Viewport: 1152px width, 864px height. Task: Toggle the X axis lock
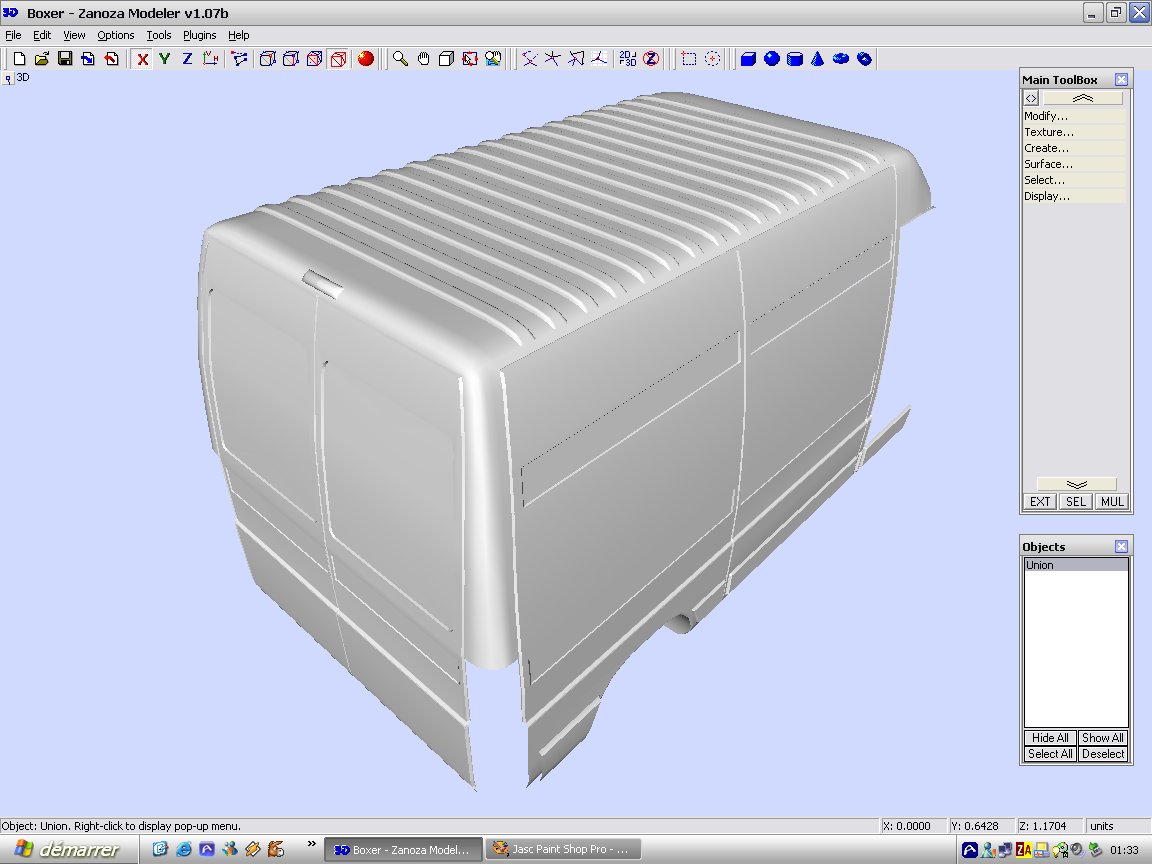tap(143, 59)
